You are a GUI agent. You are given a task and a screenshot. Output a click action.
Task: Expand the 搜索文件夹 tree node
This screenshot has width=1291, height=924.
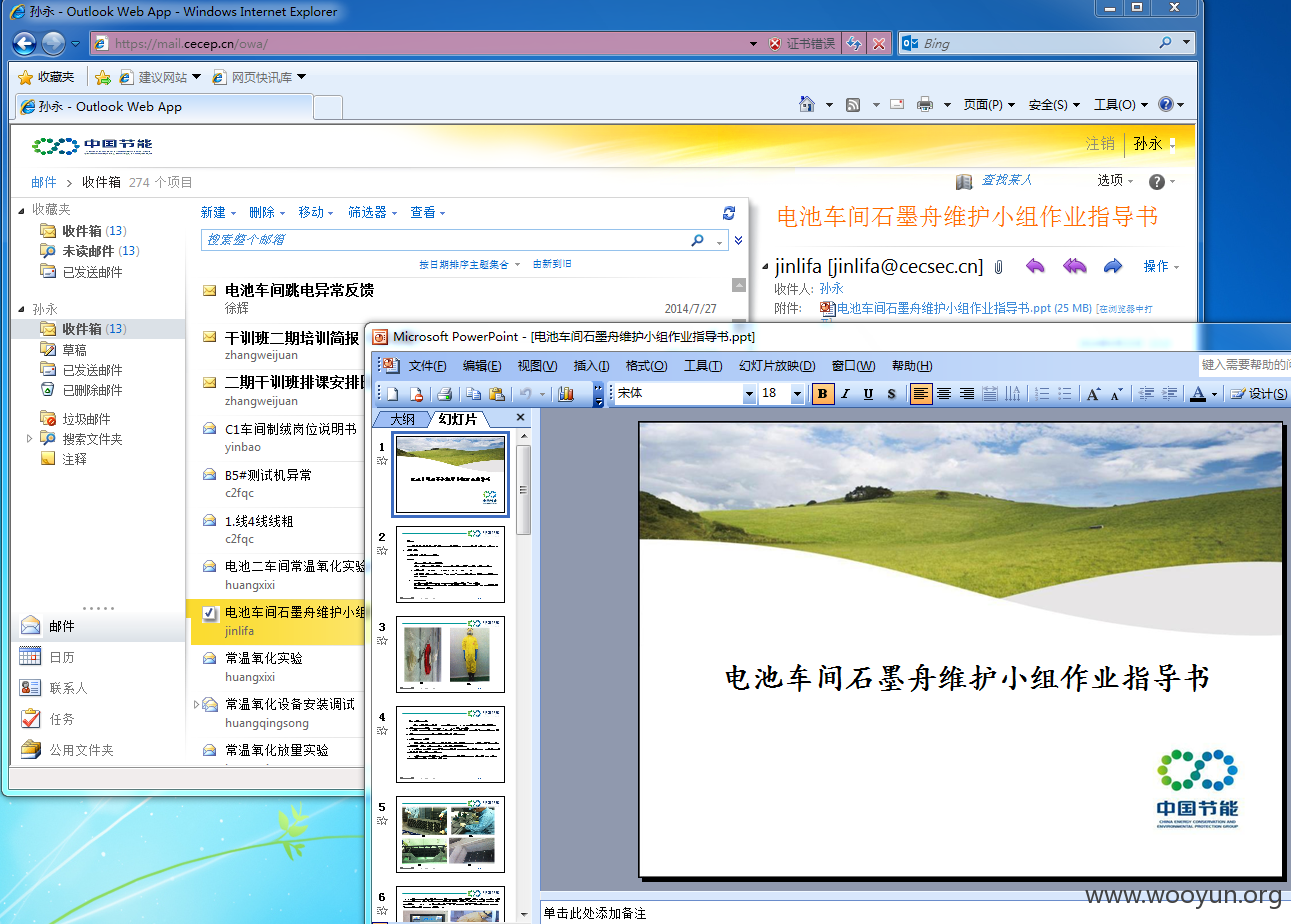coord(29,438)
